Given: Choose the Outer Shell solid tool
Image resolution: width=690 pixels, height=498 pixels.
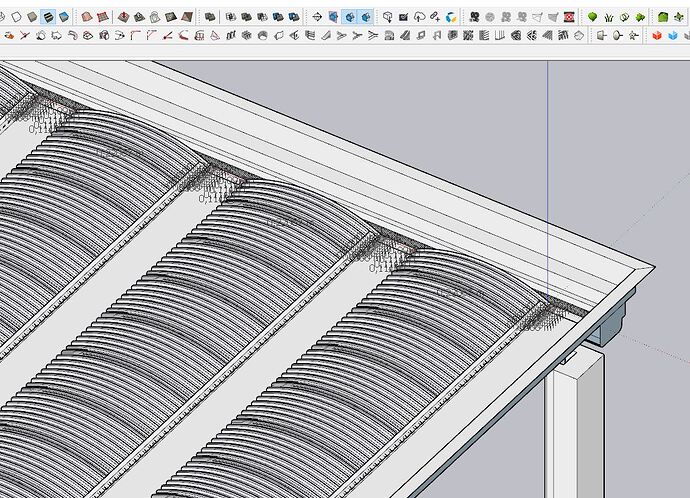Looking at the screenshot, I should pos(209,17).
